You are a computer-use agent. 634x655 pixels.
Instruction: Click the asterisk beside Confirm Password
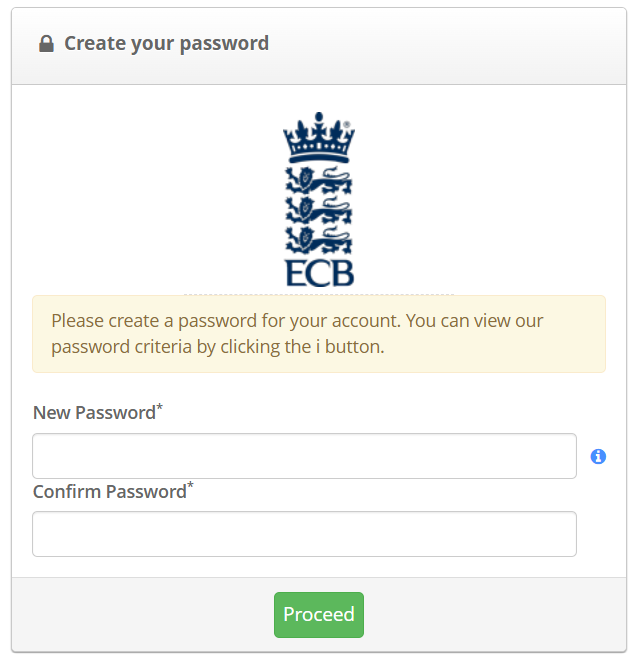point(191,486)
